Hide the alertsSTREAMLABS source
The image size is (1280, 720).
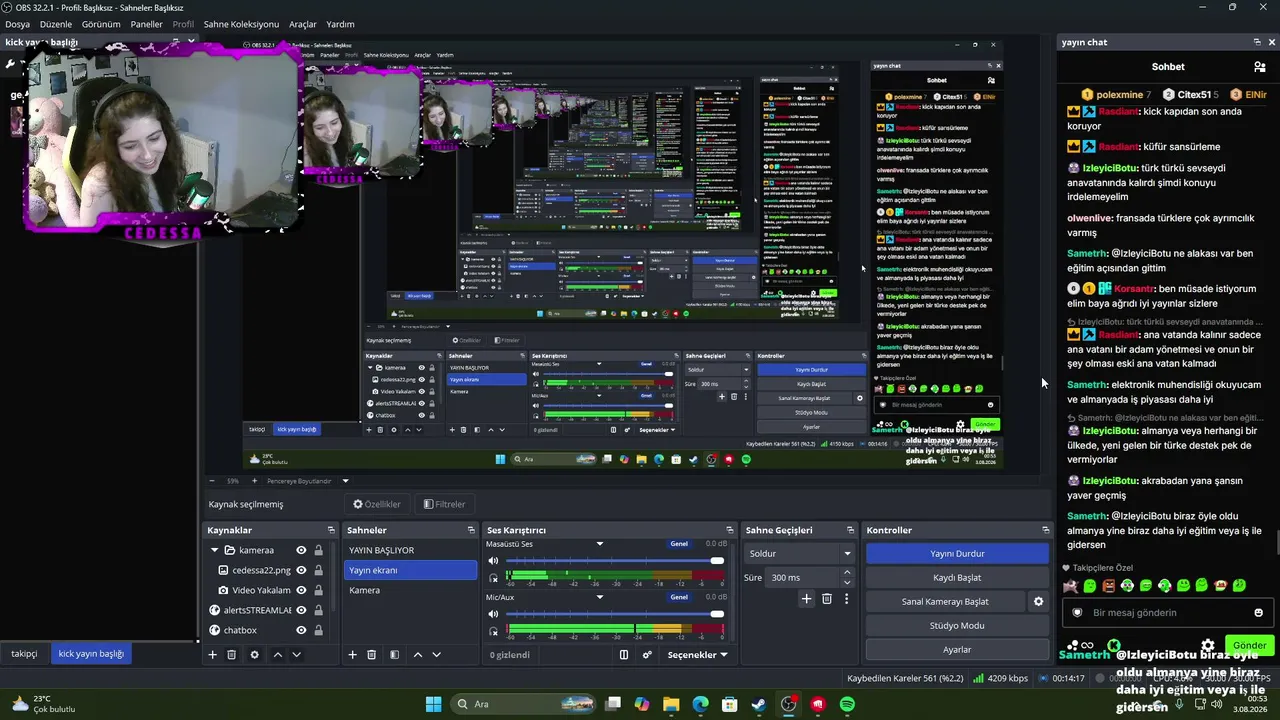[301, 610]
